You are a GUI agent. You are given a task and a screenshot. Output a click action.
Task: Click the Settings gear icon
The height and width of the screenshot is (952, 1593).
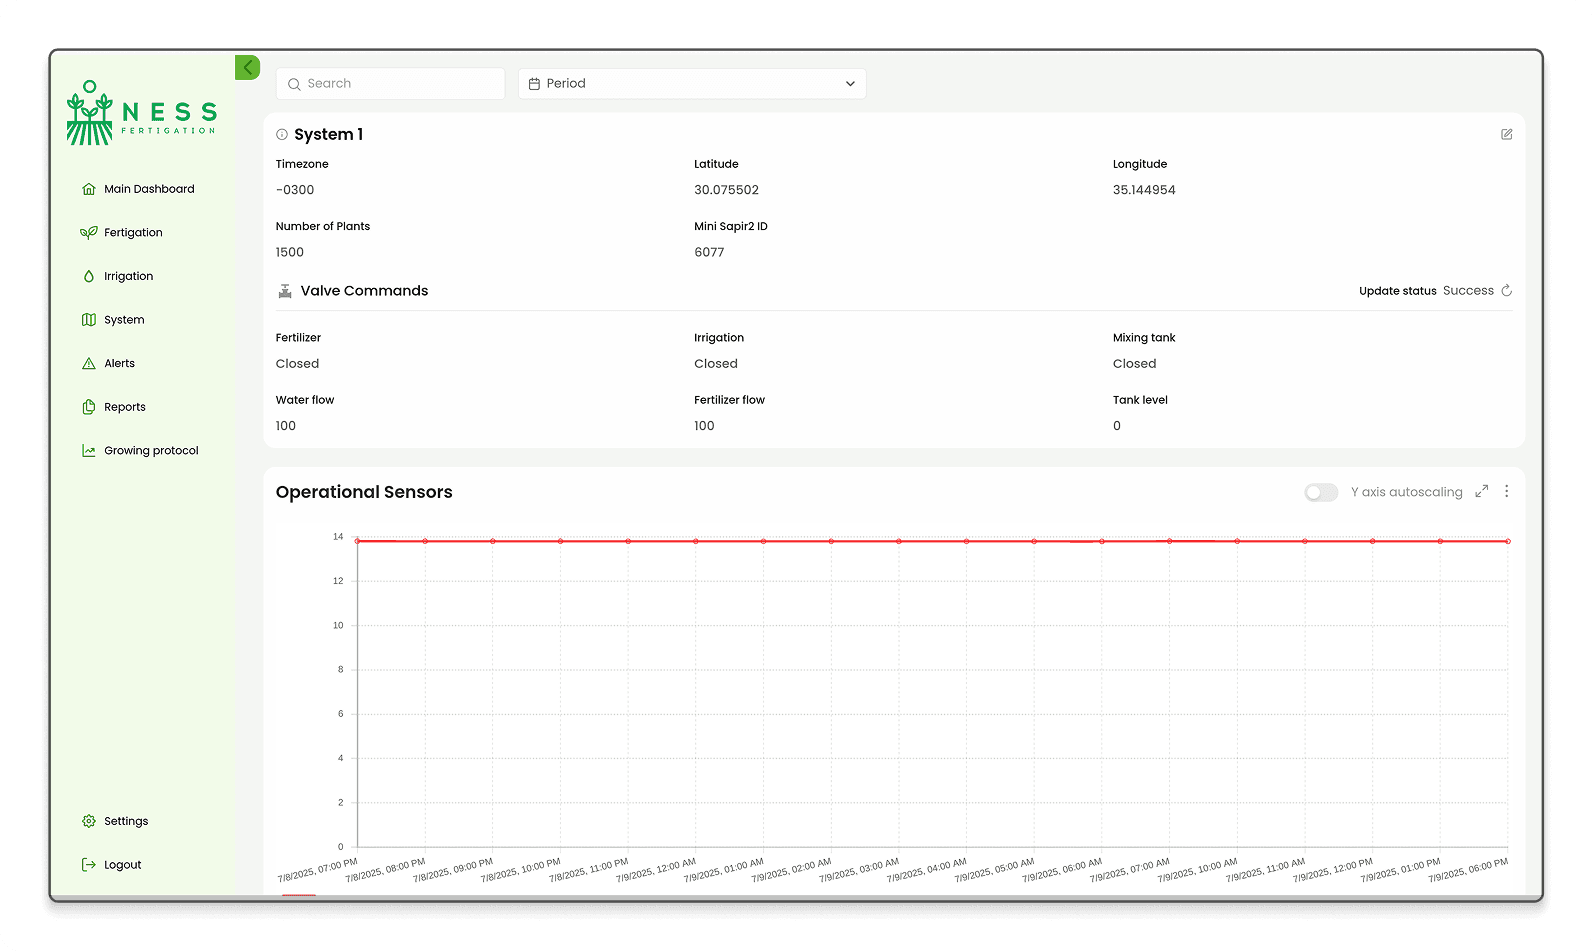[x=89, y=821]
